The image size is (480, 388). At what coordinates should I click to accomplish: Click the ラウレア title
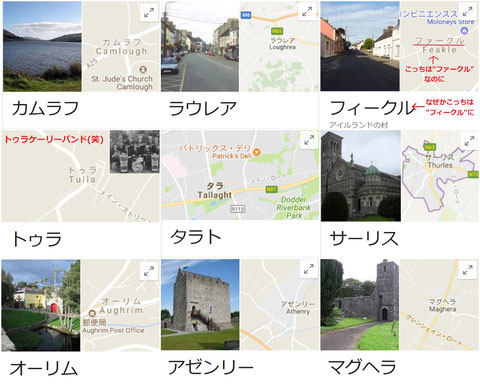click(203, 109)
